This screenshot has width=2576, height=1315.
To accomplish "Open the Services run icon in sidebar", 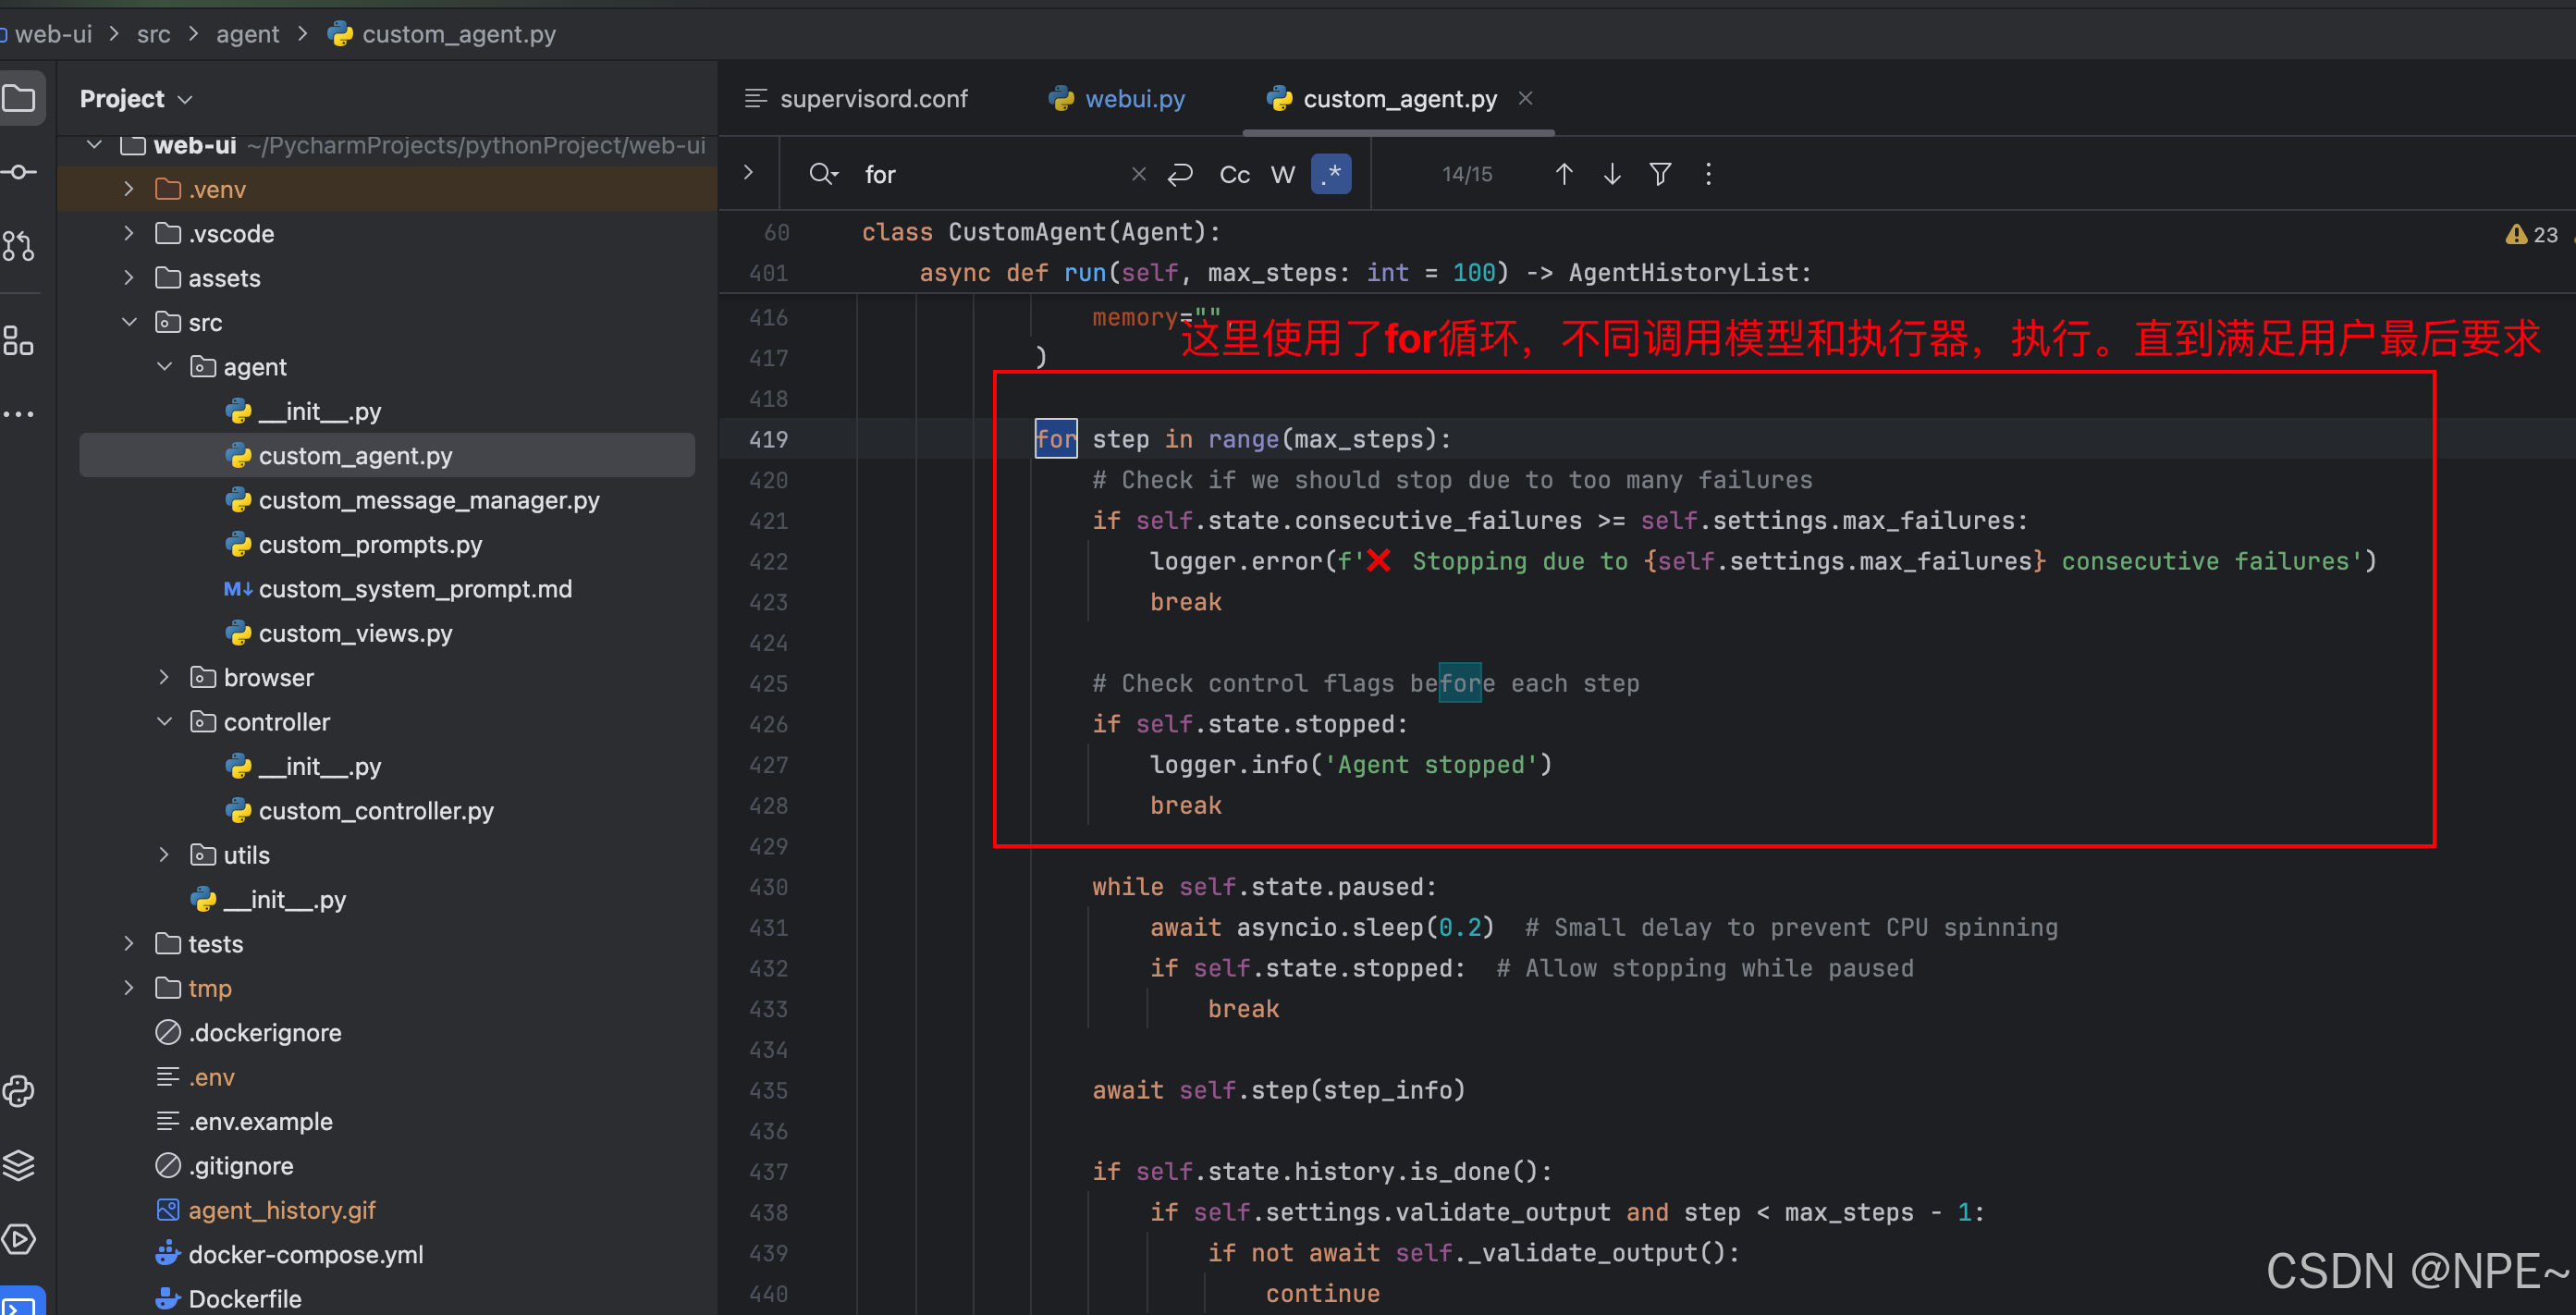I will (19, 1239).
